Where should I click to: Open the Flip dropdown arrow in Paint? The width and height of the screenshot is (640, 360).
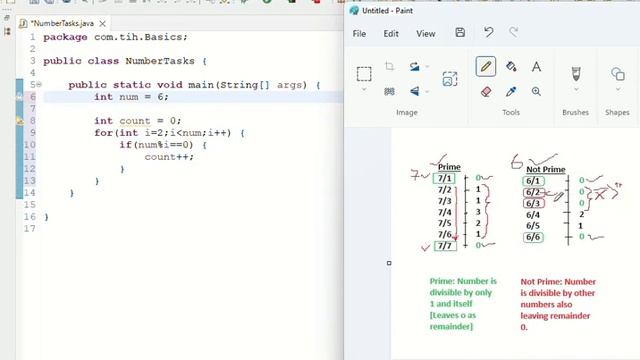[427, 92]
